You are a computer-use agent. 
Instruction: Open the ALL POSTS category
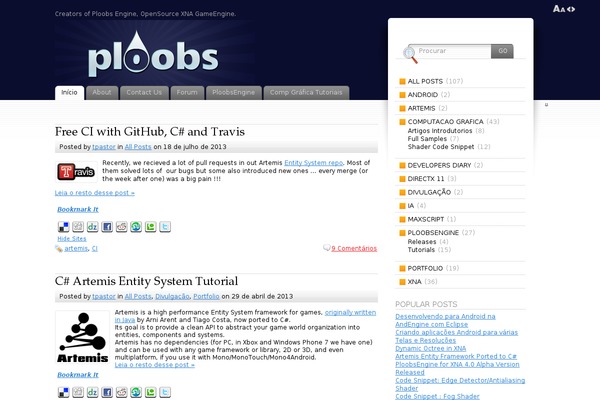point(425,82)
